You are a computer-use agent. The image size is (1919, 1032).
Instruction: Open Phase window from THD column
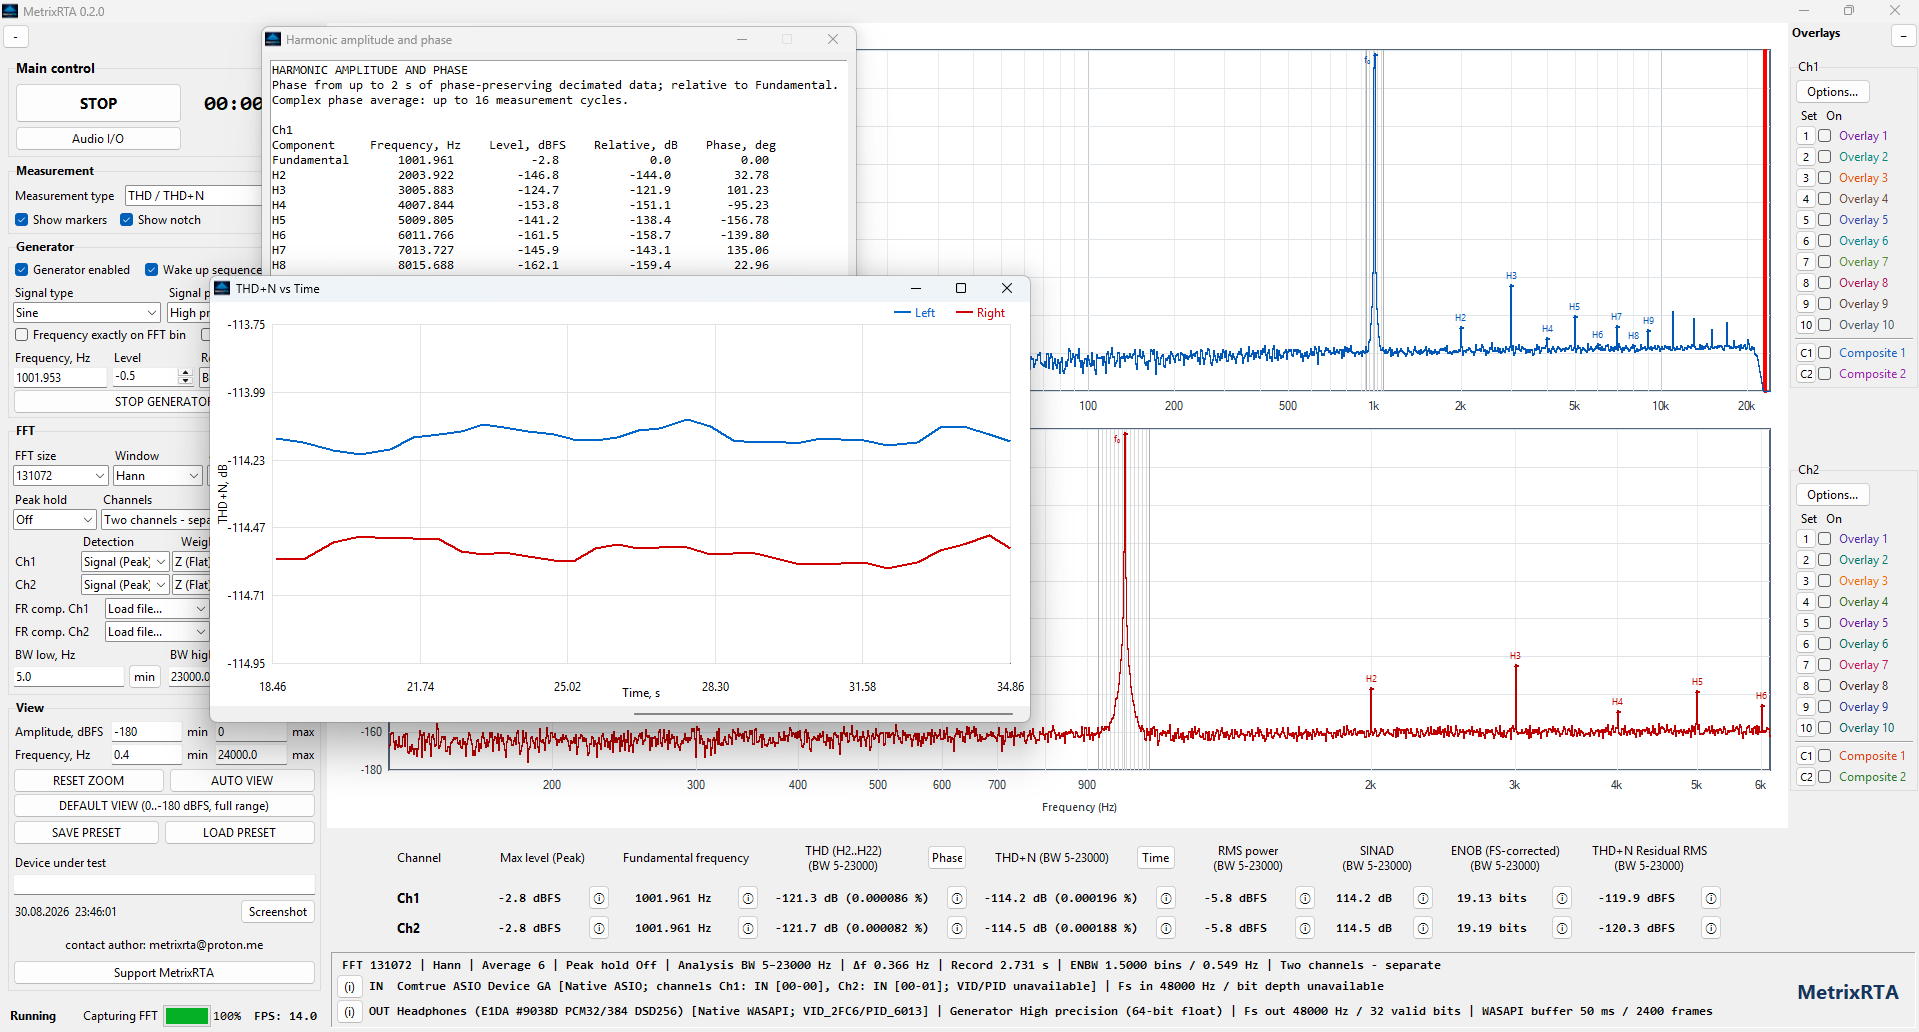tap(947, 858)
